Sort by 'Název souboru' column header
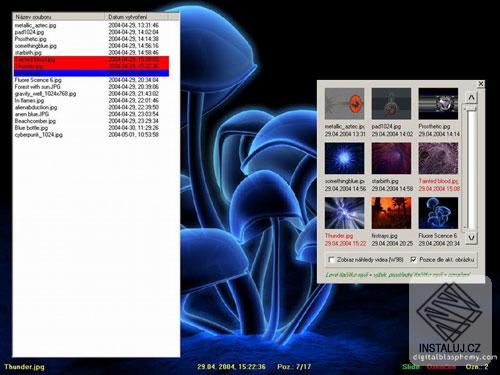 (59, 16)
